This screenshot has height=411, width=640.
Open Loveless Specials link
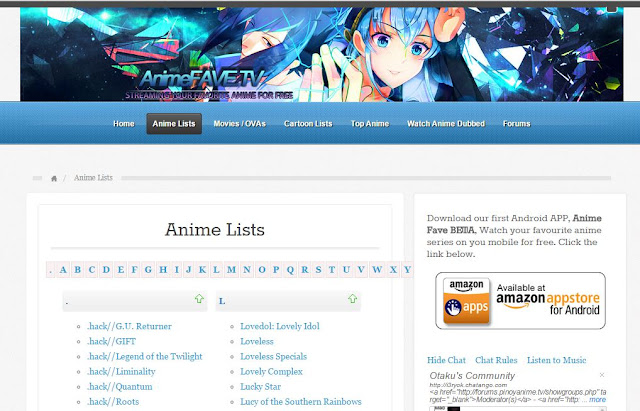point(273,356)
